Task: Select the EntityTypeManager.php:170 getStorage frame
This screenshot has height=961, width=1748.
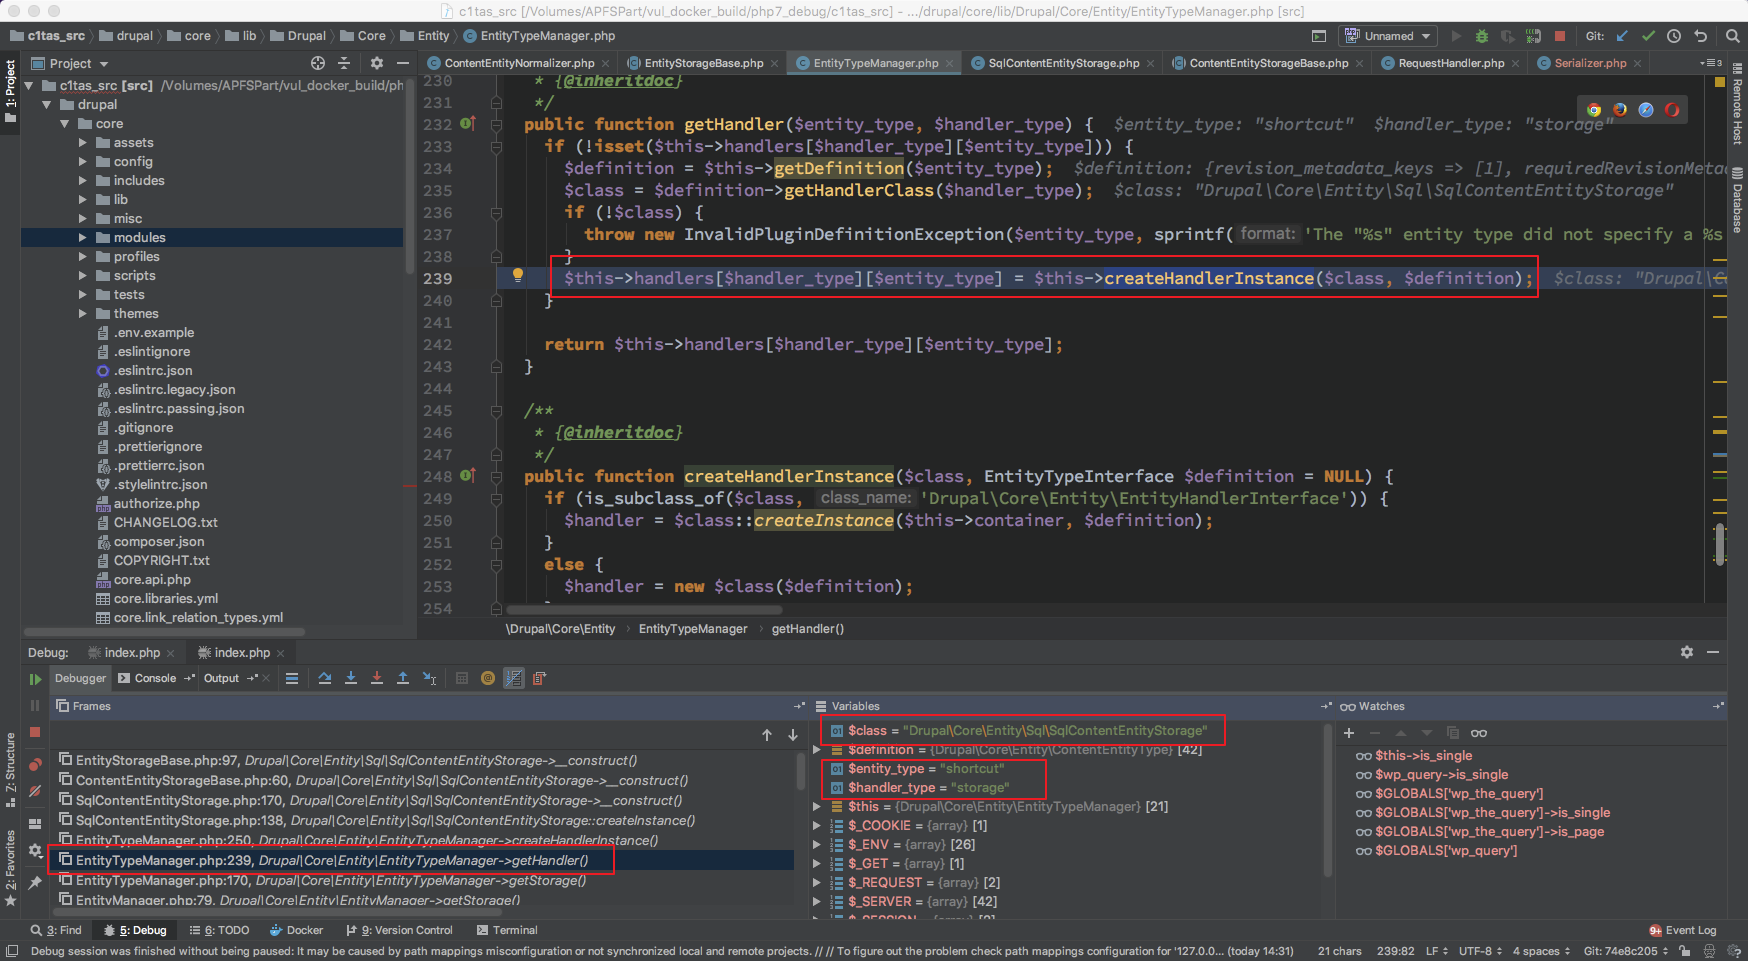Action: click(330, 880)
